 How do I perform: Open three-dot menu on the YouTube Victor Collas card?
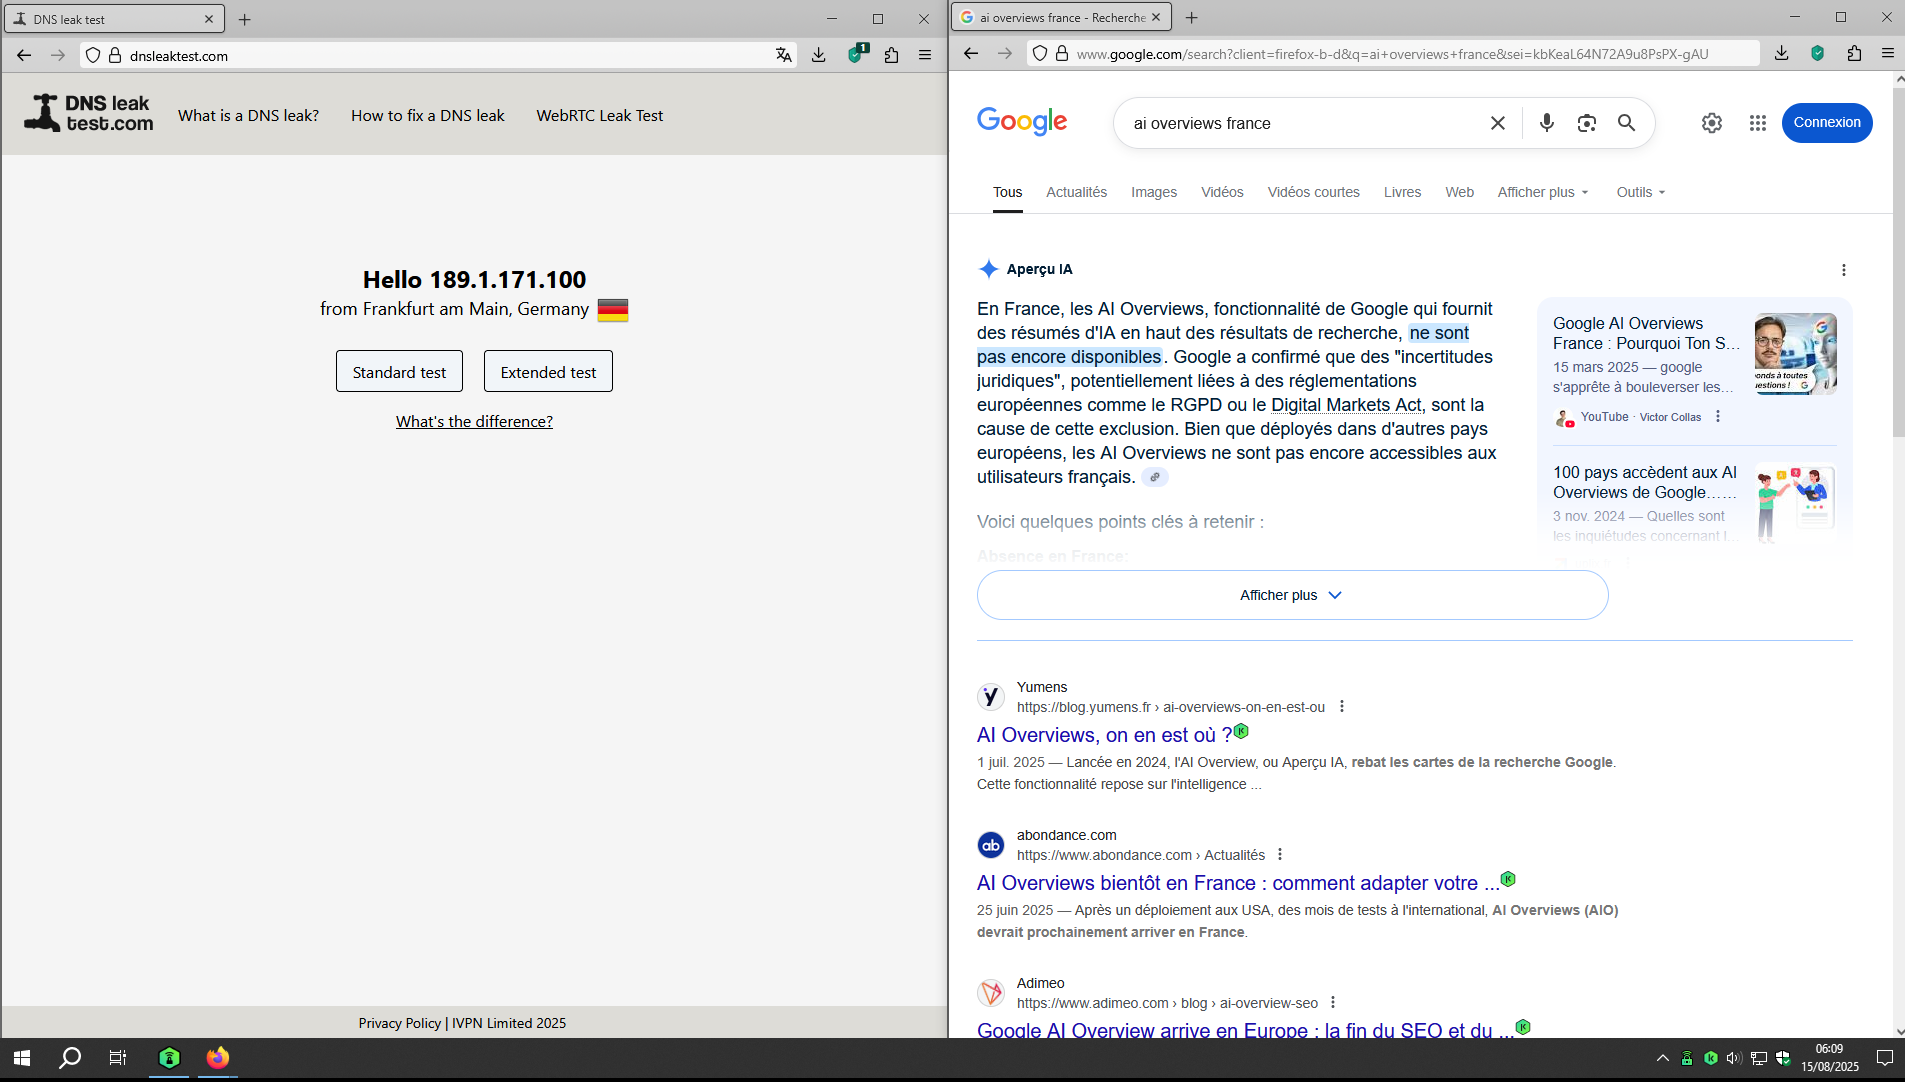1718,417
